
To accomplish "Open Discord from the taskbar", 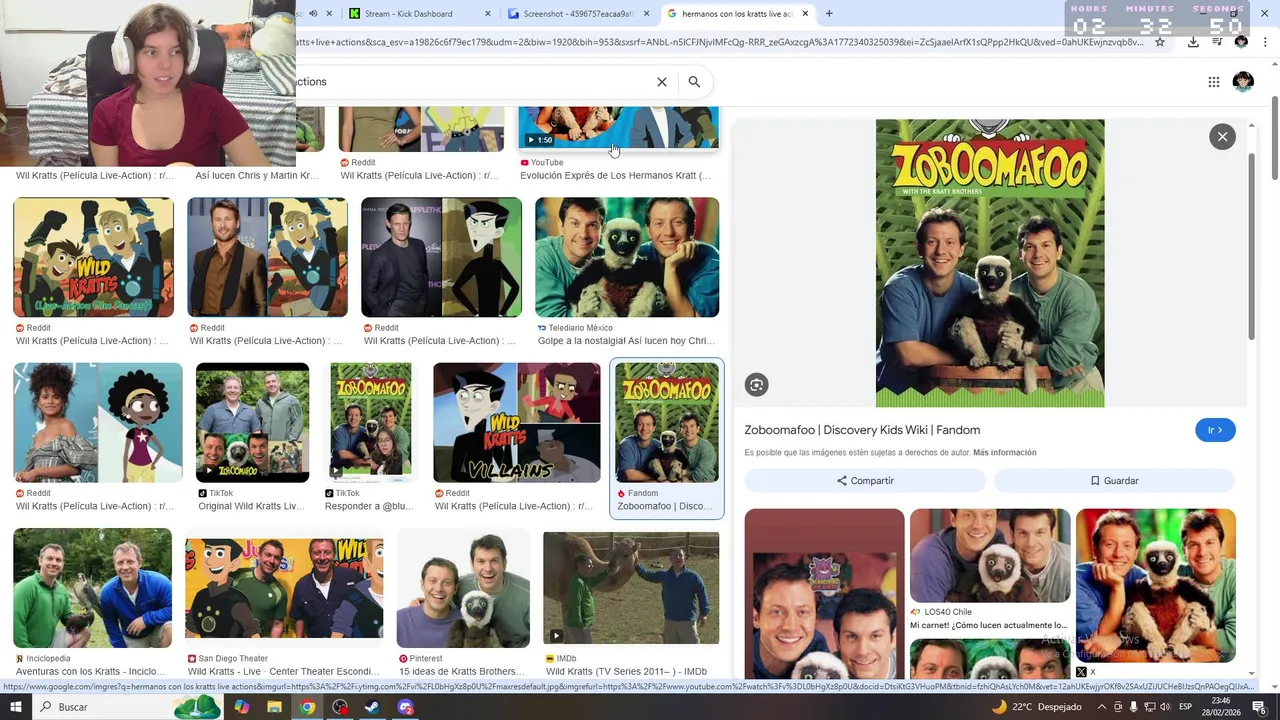I will [x=405, y=707].
